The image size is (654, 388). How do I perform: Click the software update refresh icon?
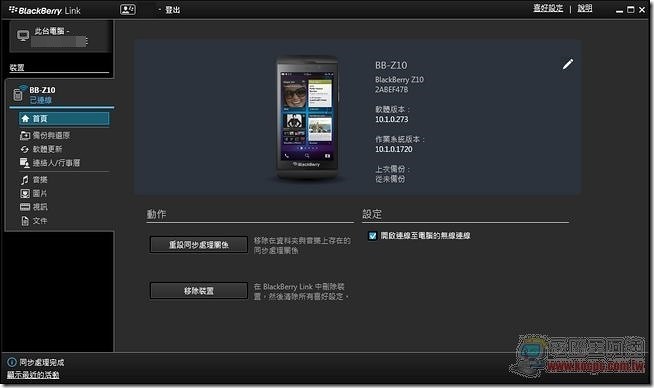(x=25, y=149)
